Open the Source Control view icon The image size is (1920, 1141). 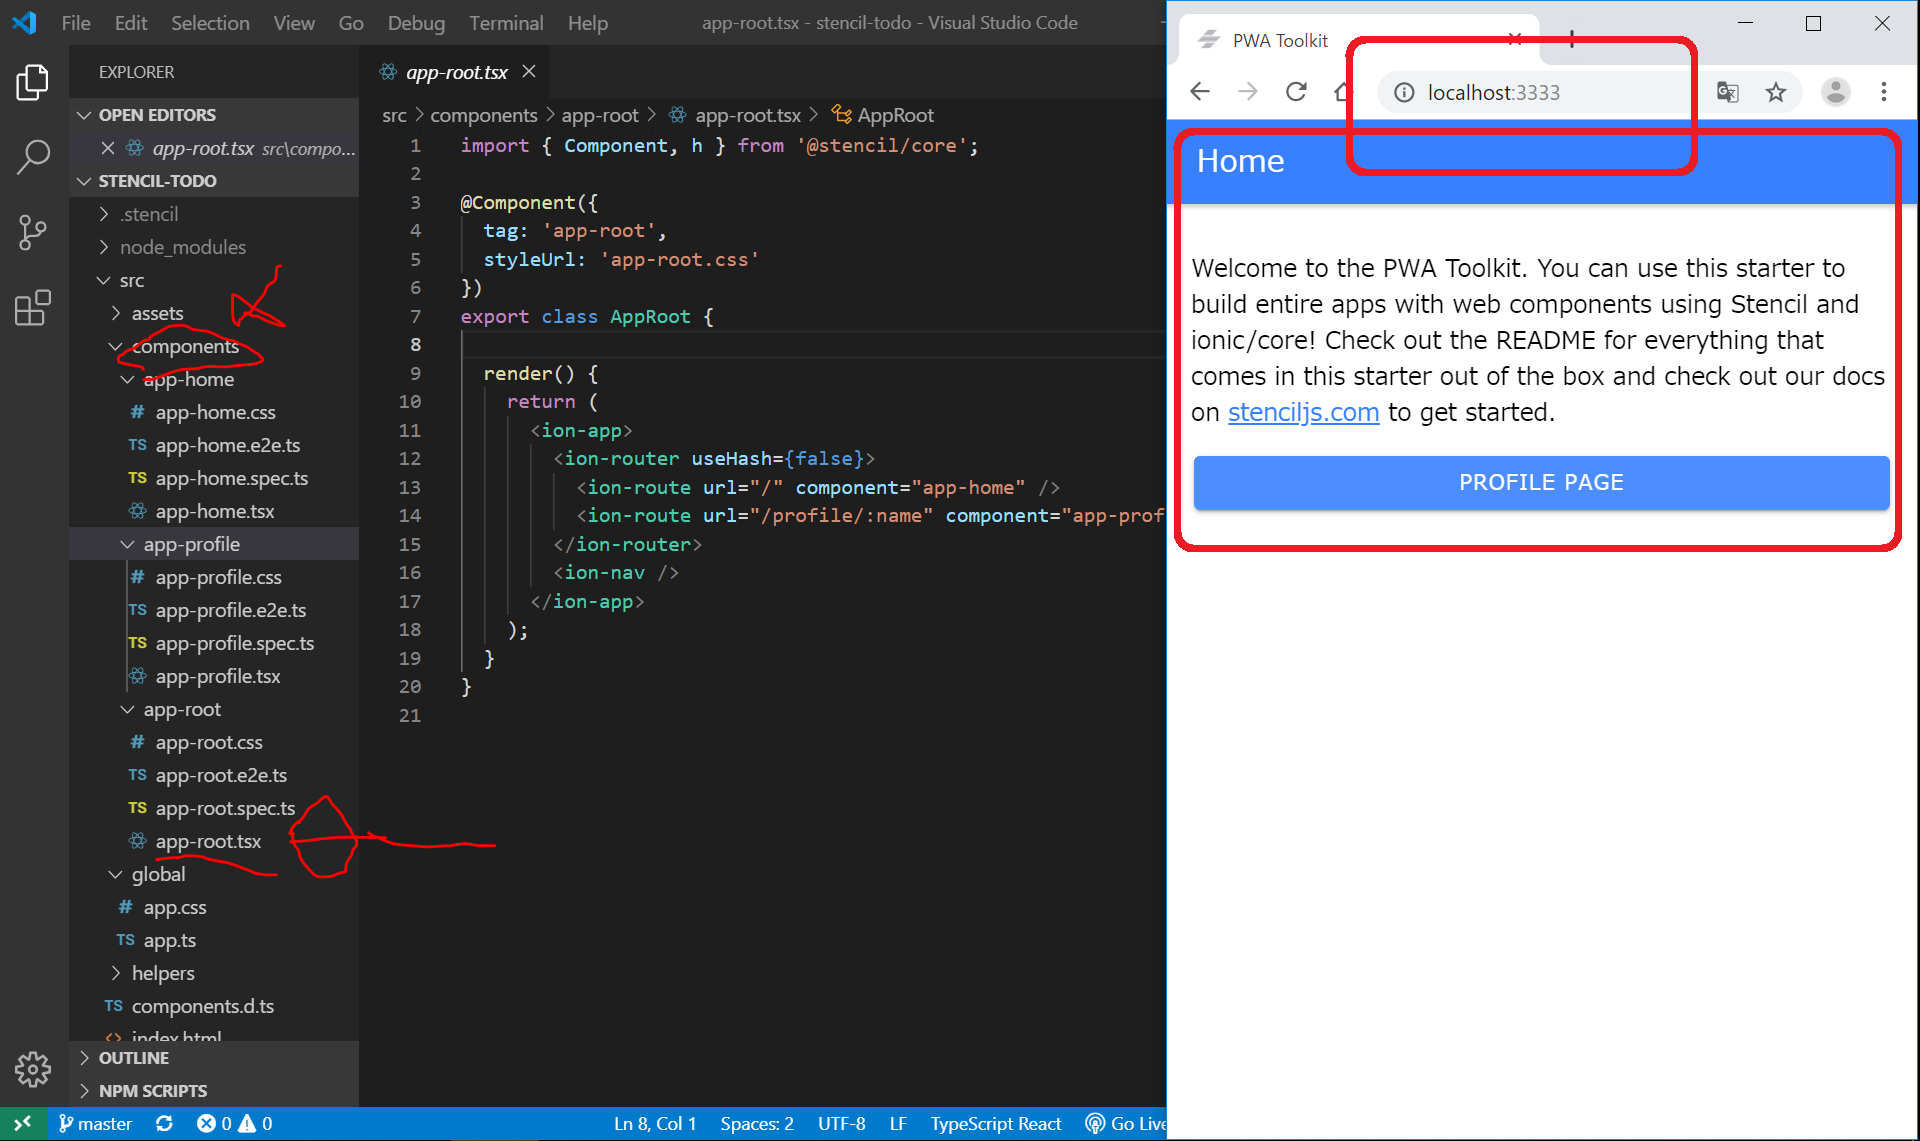[33, 232]
